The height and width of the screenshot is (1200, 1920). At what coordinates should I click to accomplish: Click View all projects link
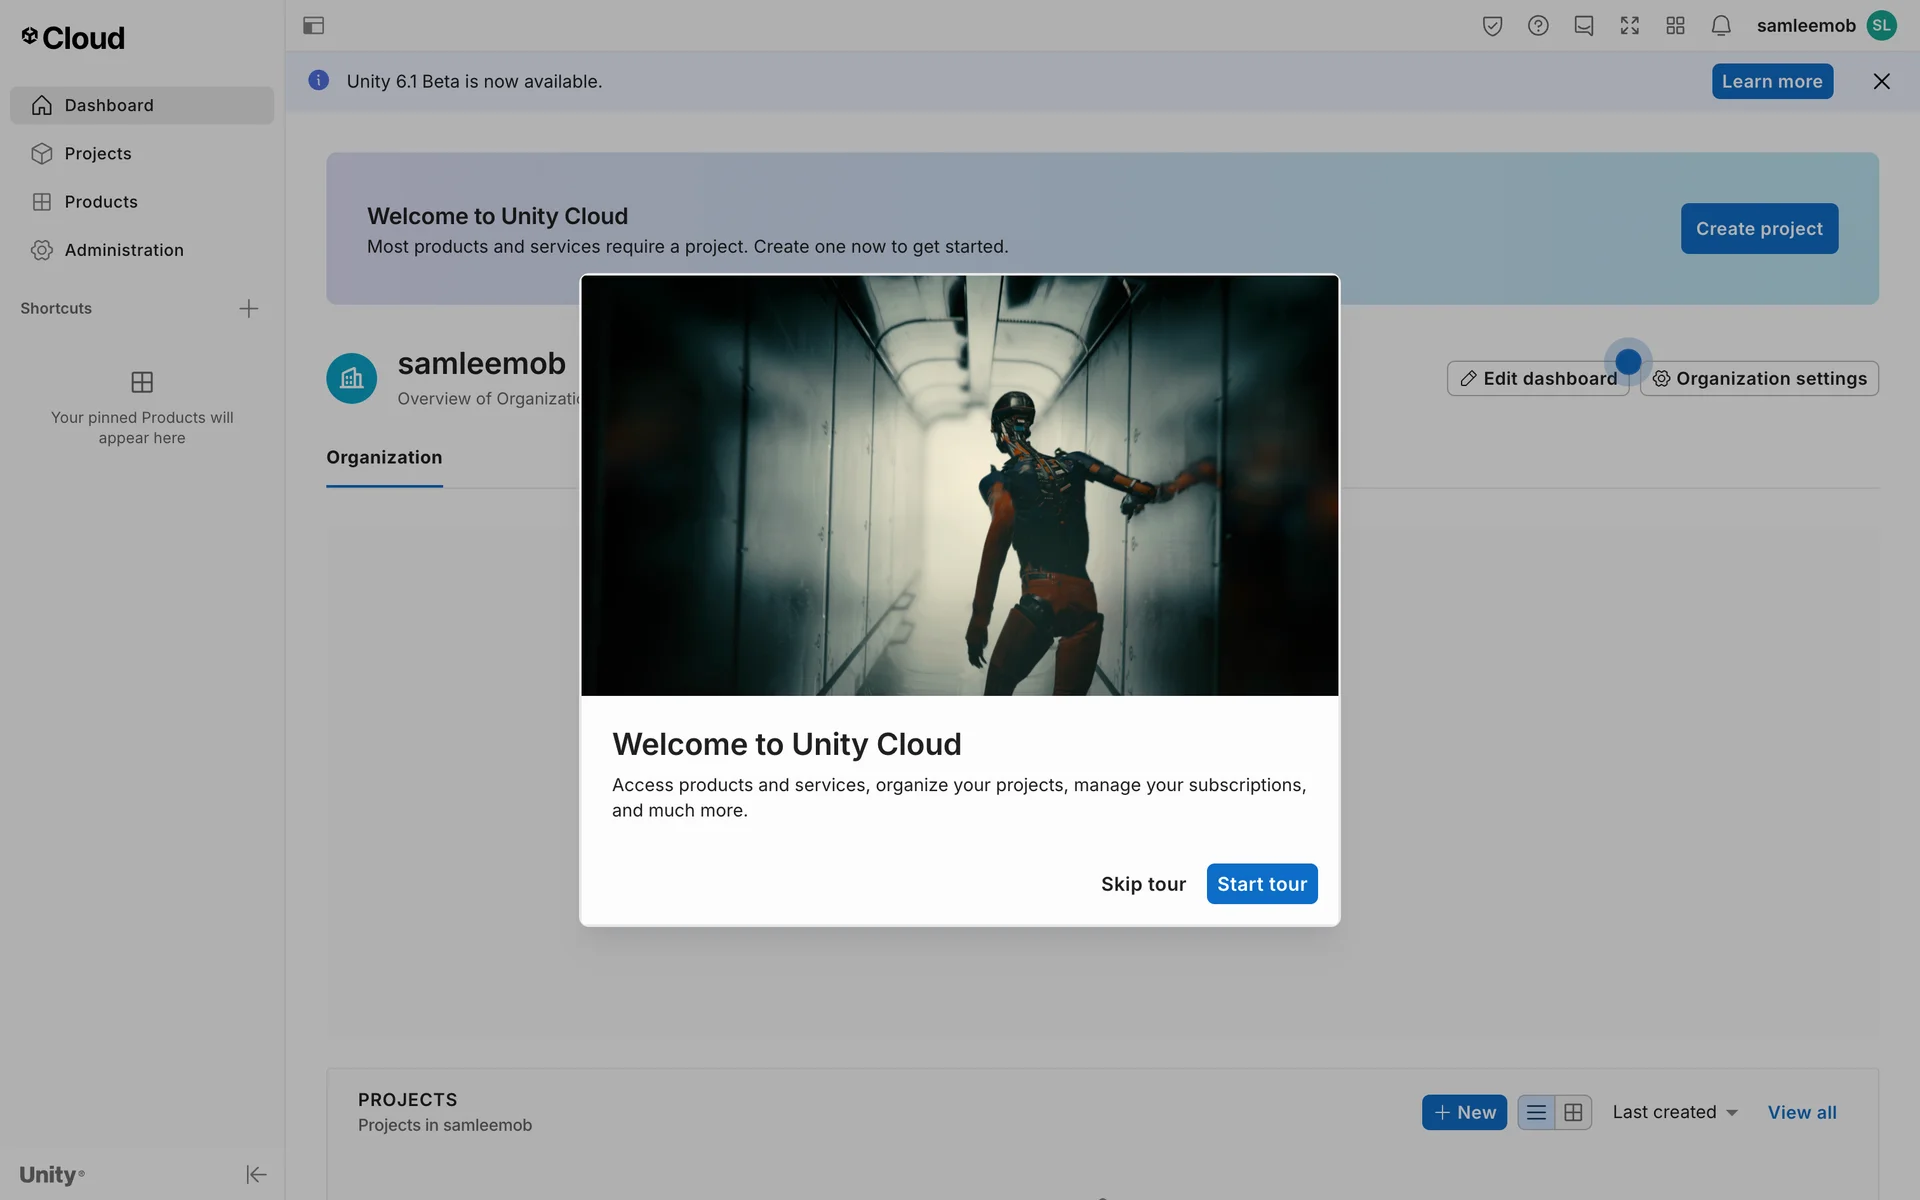click(x=1802, y=1112)
